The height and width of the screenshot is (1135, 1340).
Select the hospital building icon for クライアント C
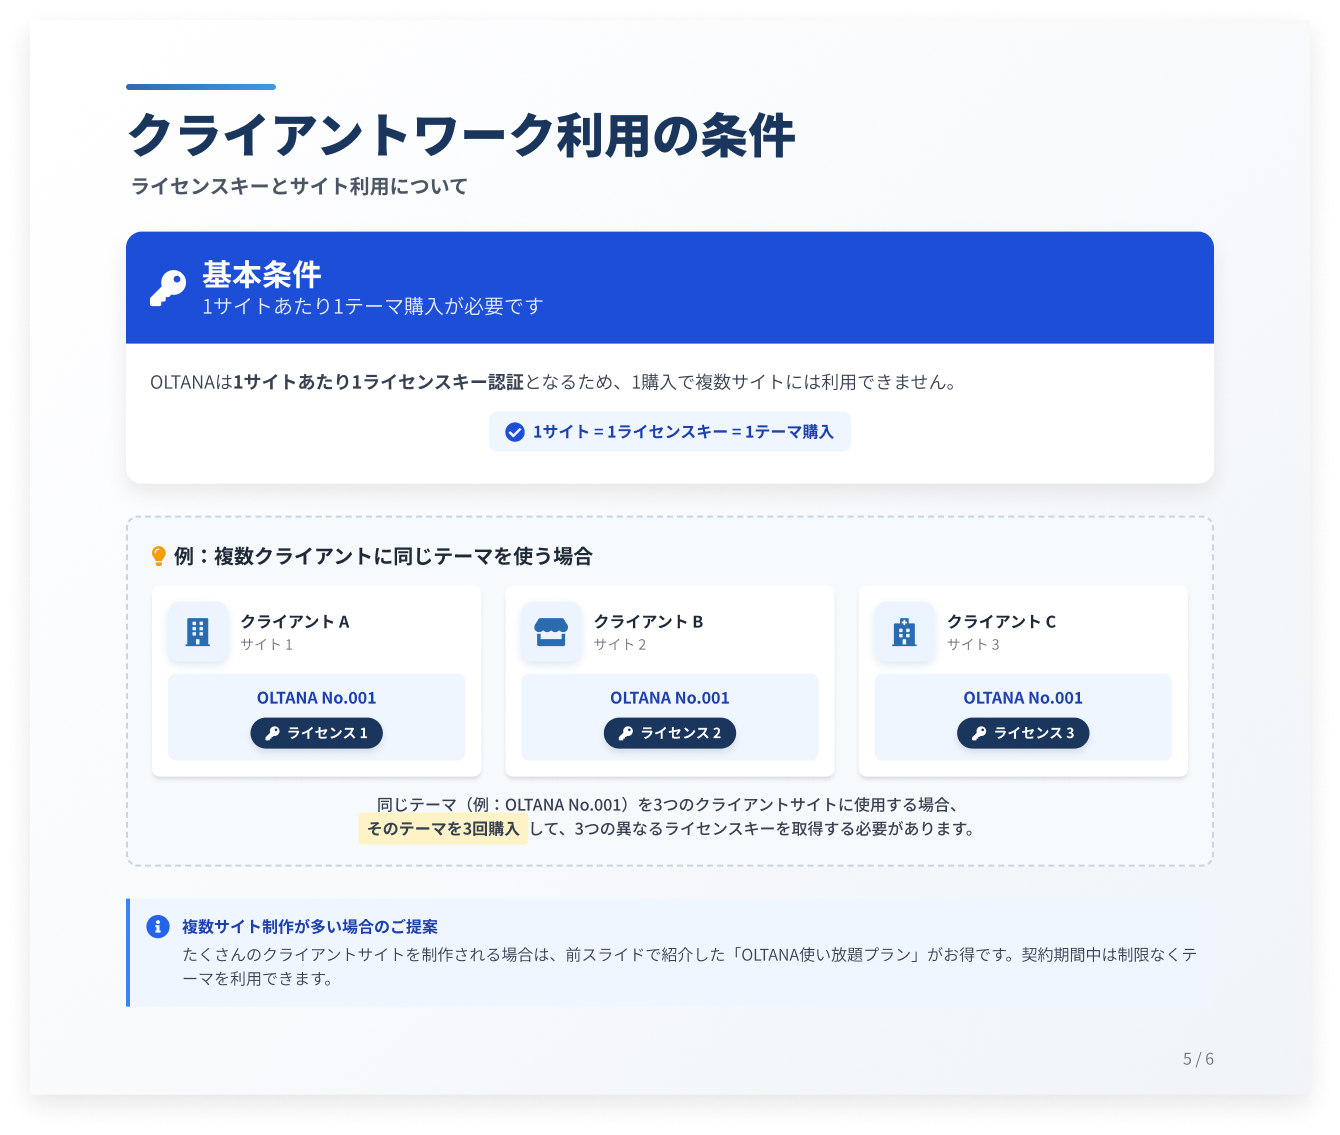click(x=904, y=632)
